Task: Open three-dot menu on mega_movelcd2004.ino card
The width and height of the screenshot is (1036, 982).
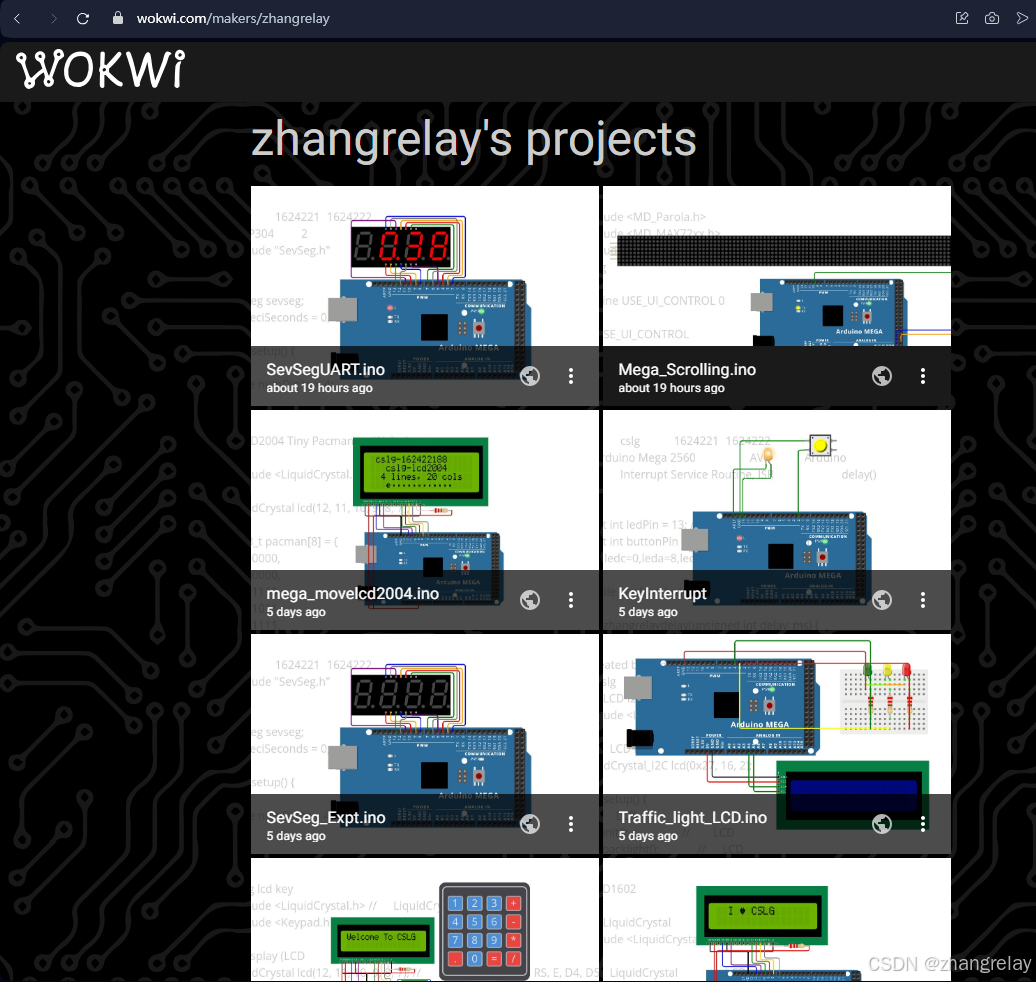Action: click(x=571, y=600)
